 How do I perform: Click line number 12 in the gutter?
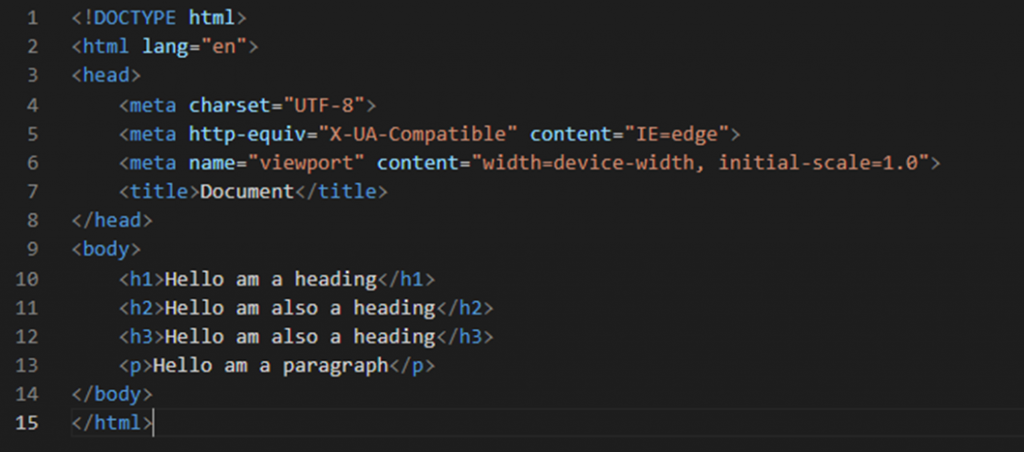pyautogui.click(x=27, y=336)
